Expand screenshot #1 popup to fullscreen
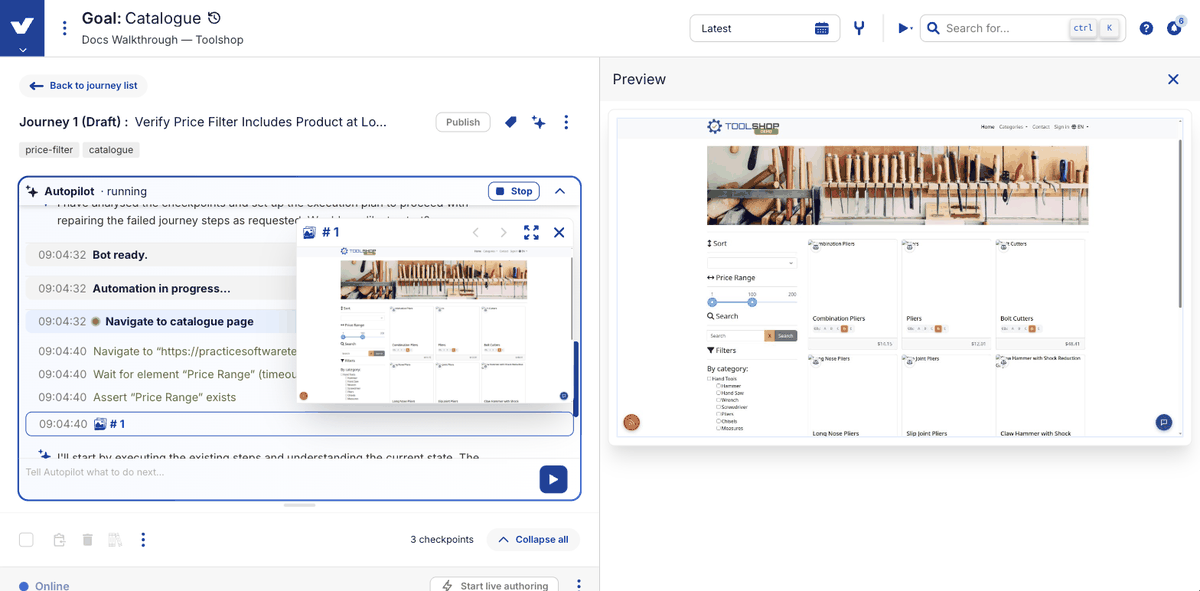The image size is (1200, 591). point(531,232)
